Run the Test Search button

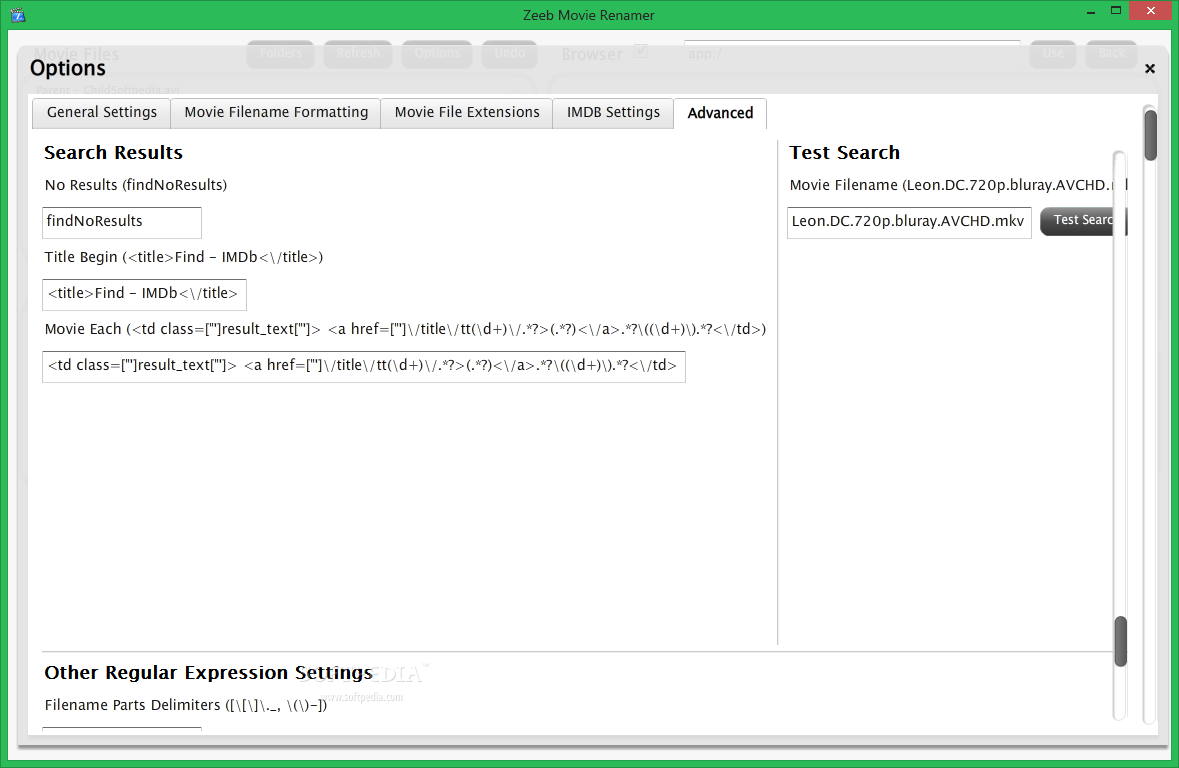(1082, 221)
